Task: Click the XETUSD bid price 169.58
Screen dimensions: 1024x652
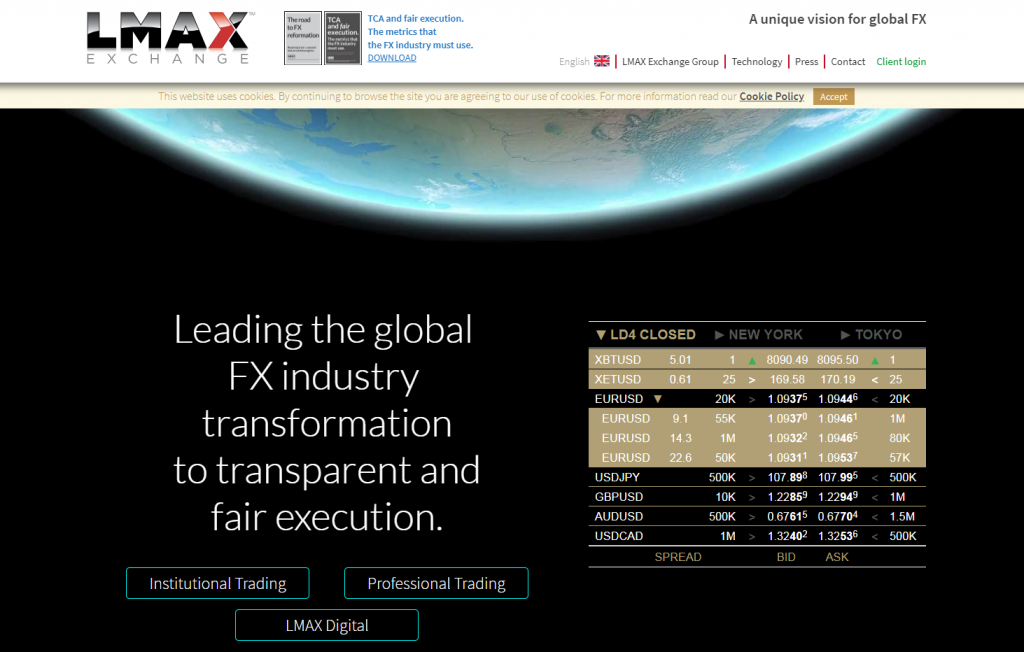Action: pyautogui.click(x=787, y=380)
